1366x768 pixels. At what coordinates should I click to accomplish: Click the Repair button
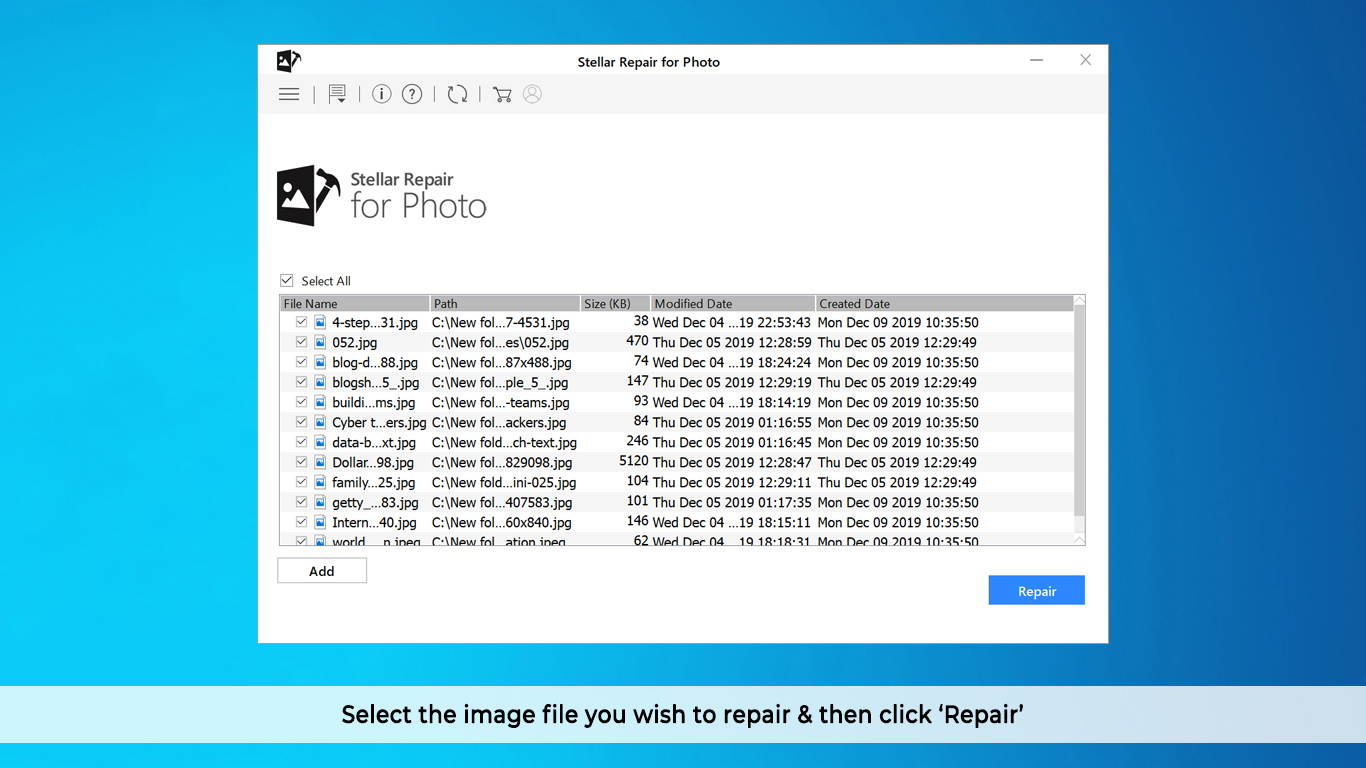(1036, 591)
